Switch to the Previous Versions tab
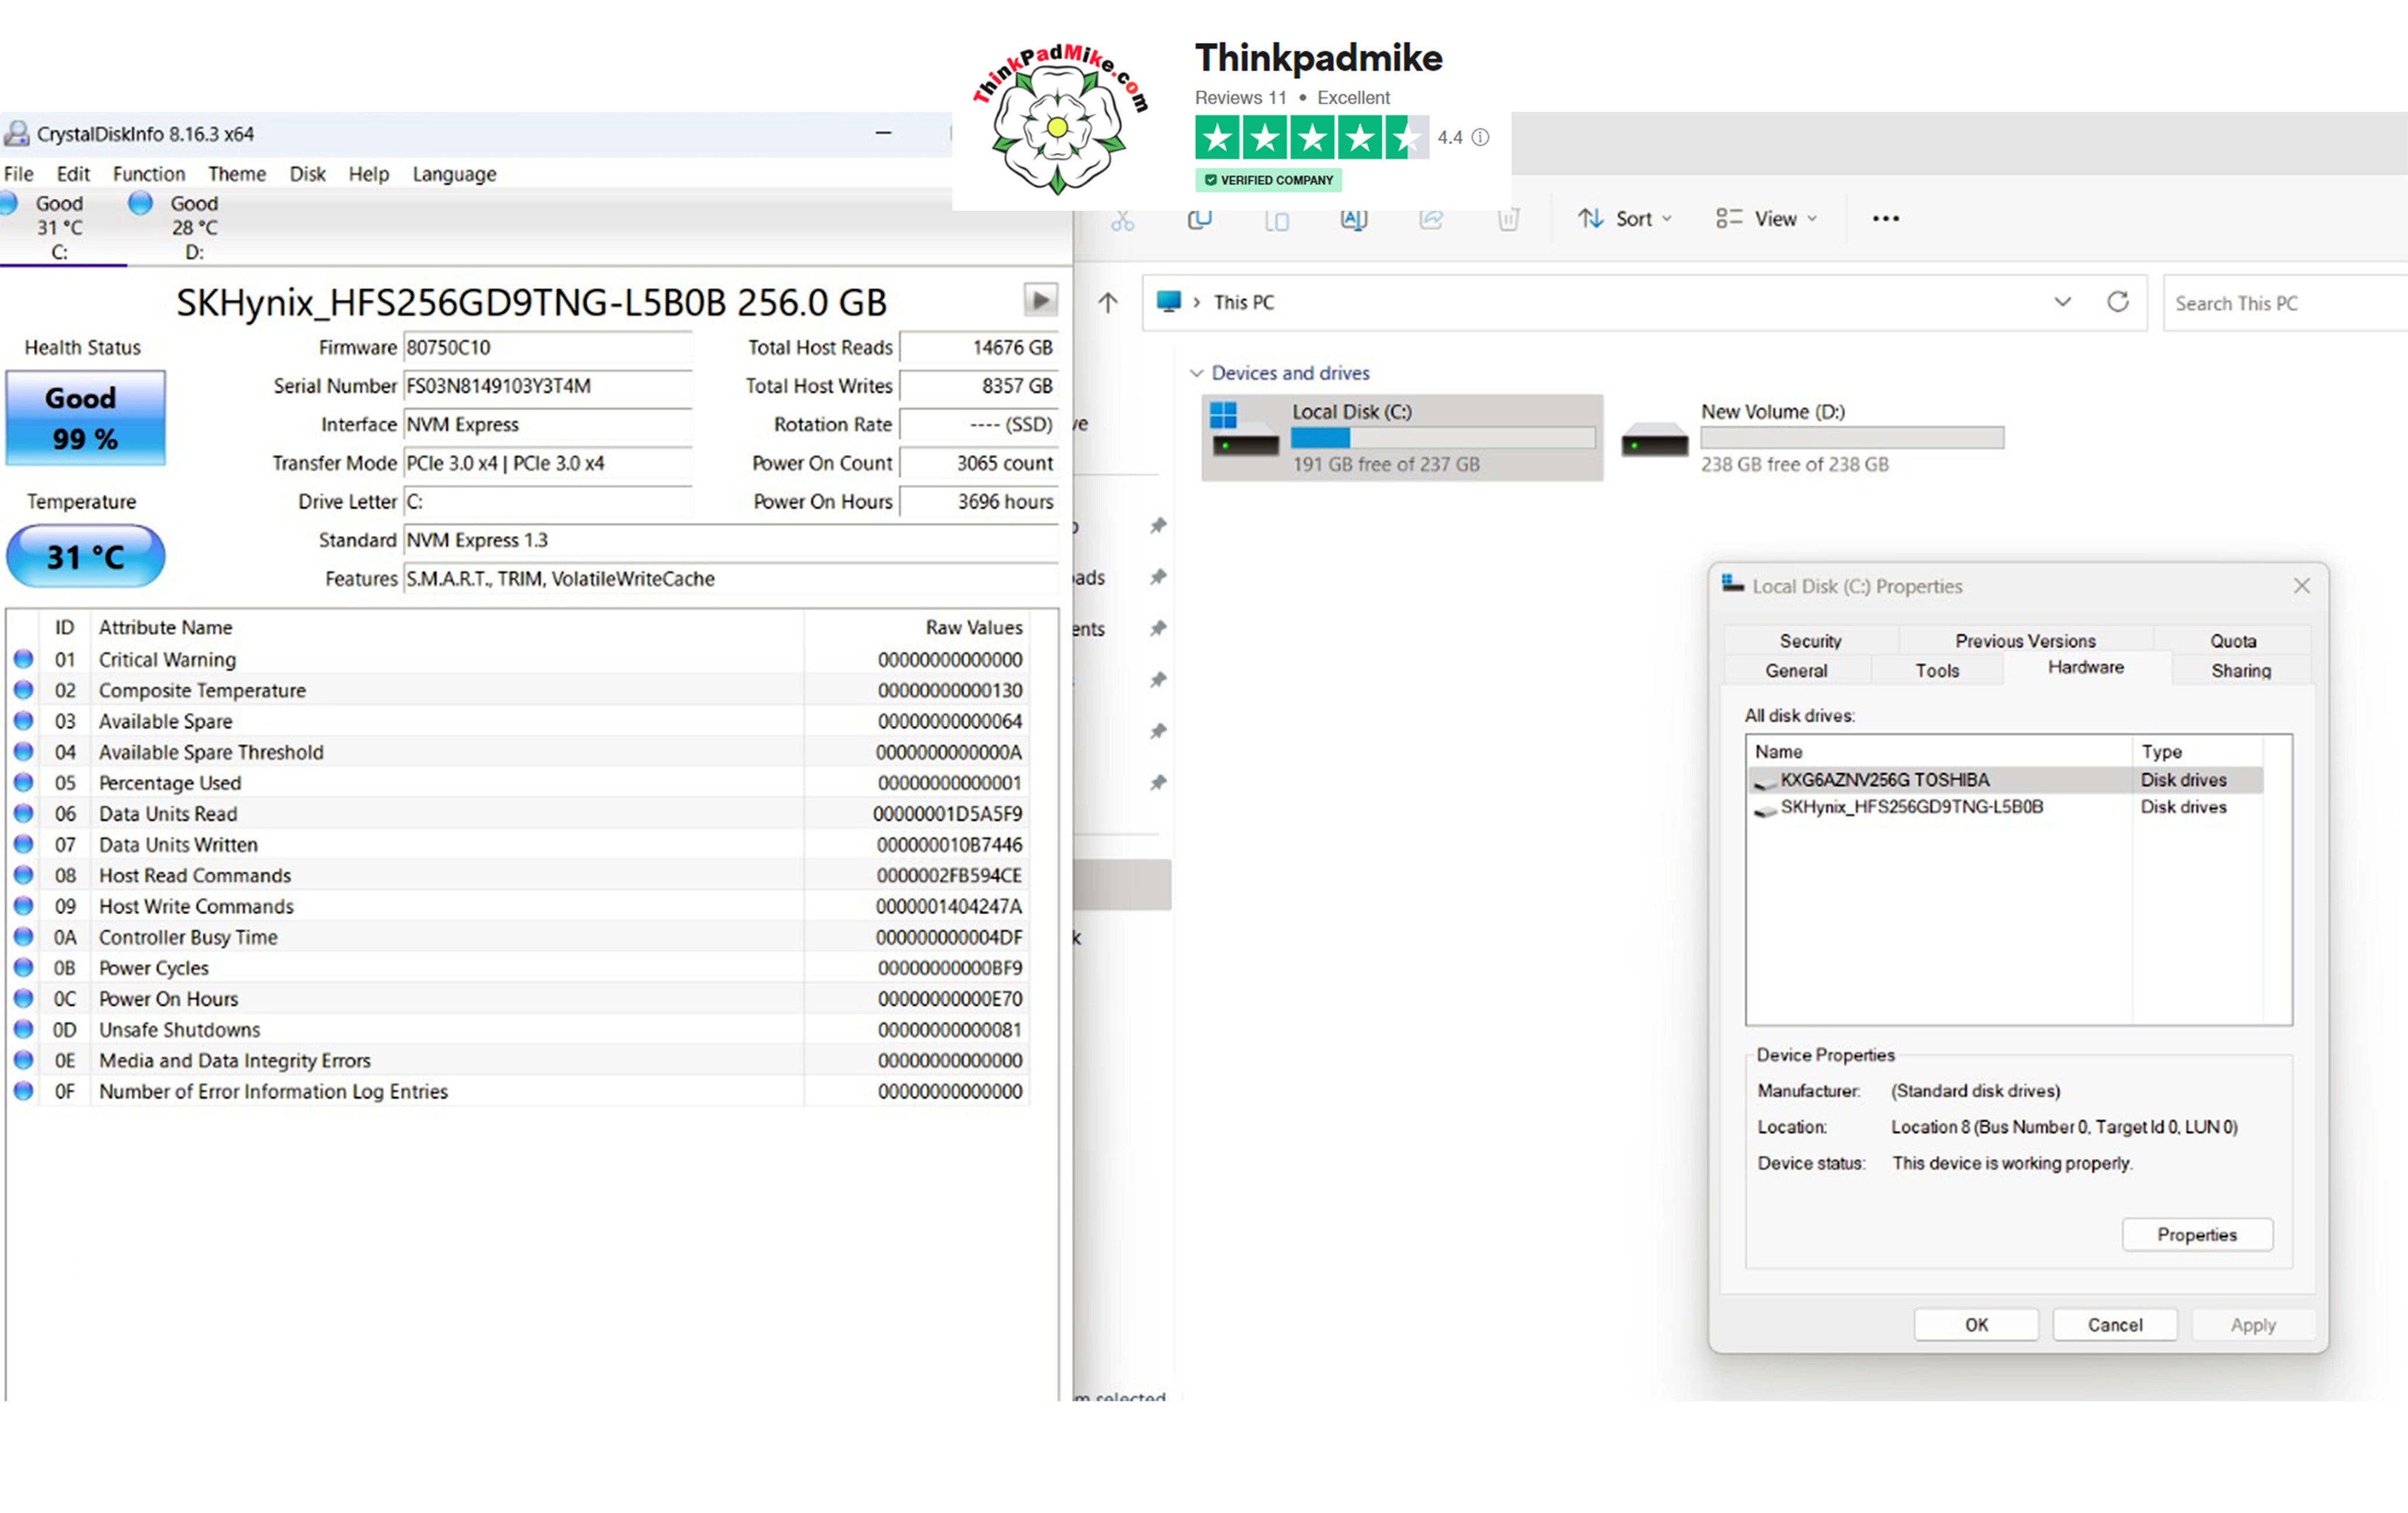Screen dimensions: 2408x1513 tap(2025, 640)
